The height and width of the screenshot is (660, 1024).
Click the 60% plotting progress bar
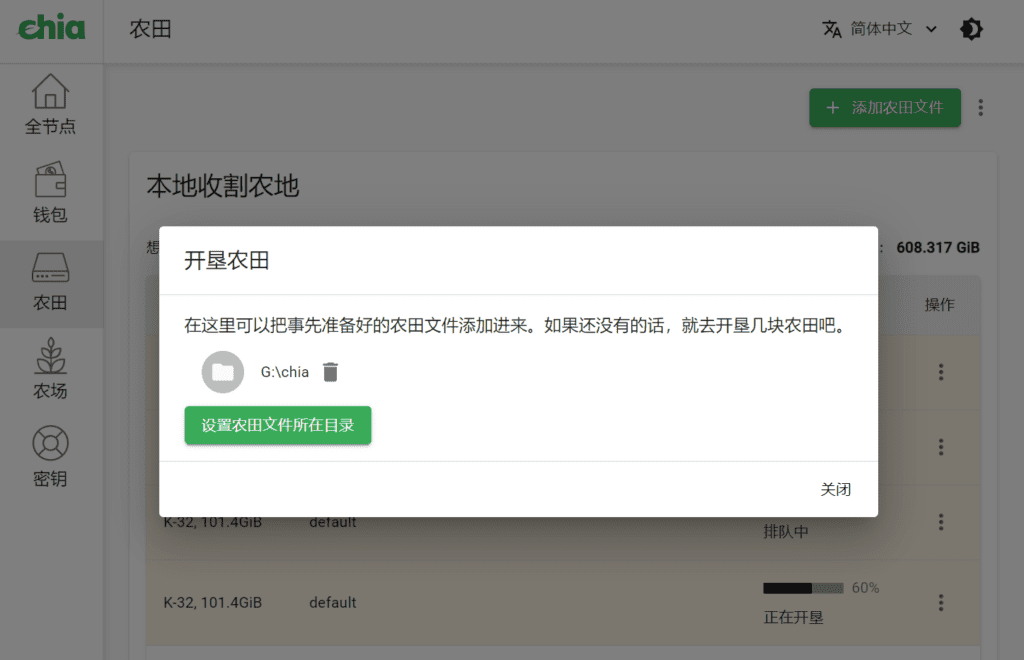[x=803, y=588]
